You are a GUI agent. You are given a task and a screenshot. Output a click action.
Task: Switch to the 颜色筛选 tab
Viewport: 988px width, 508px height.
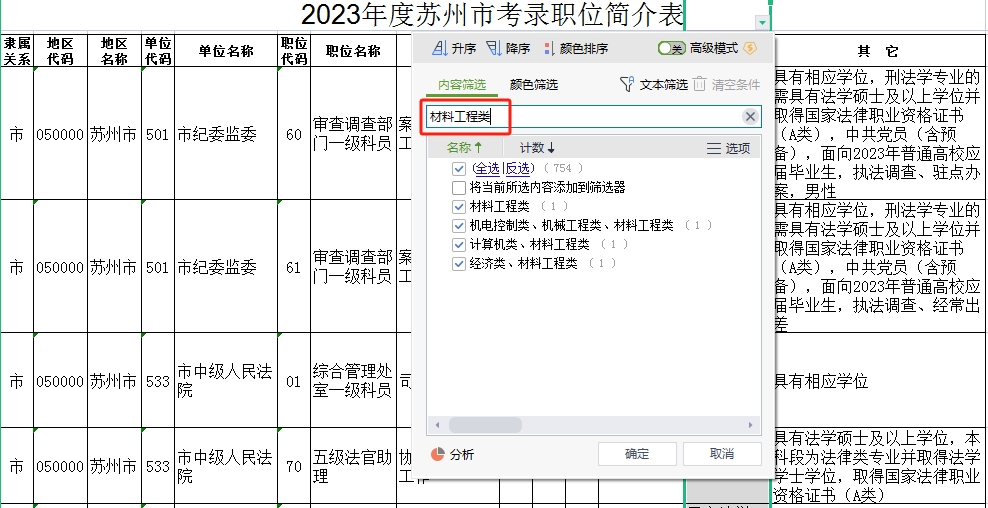(534, 84)
